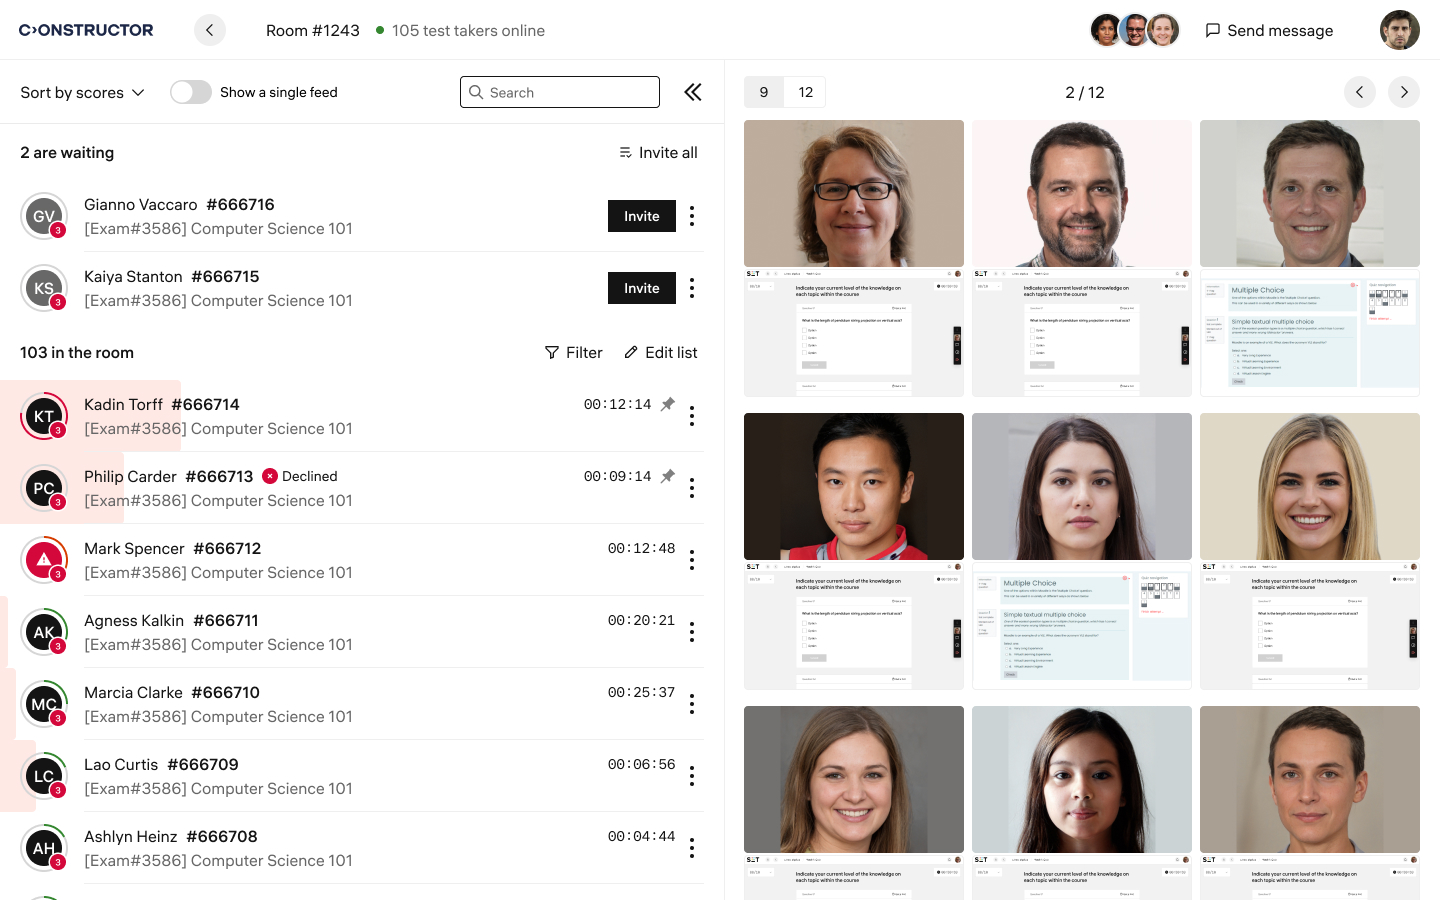Go to next page of video feeds

(1404, 92)
